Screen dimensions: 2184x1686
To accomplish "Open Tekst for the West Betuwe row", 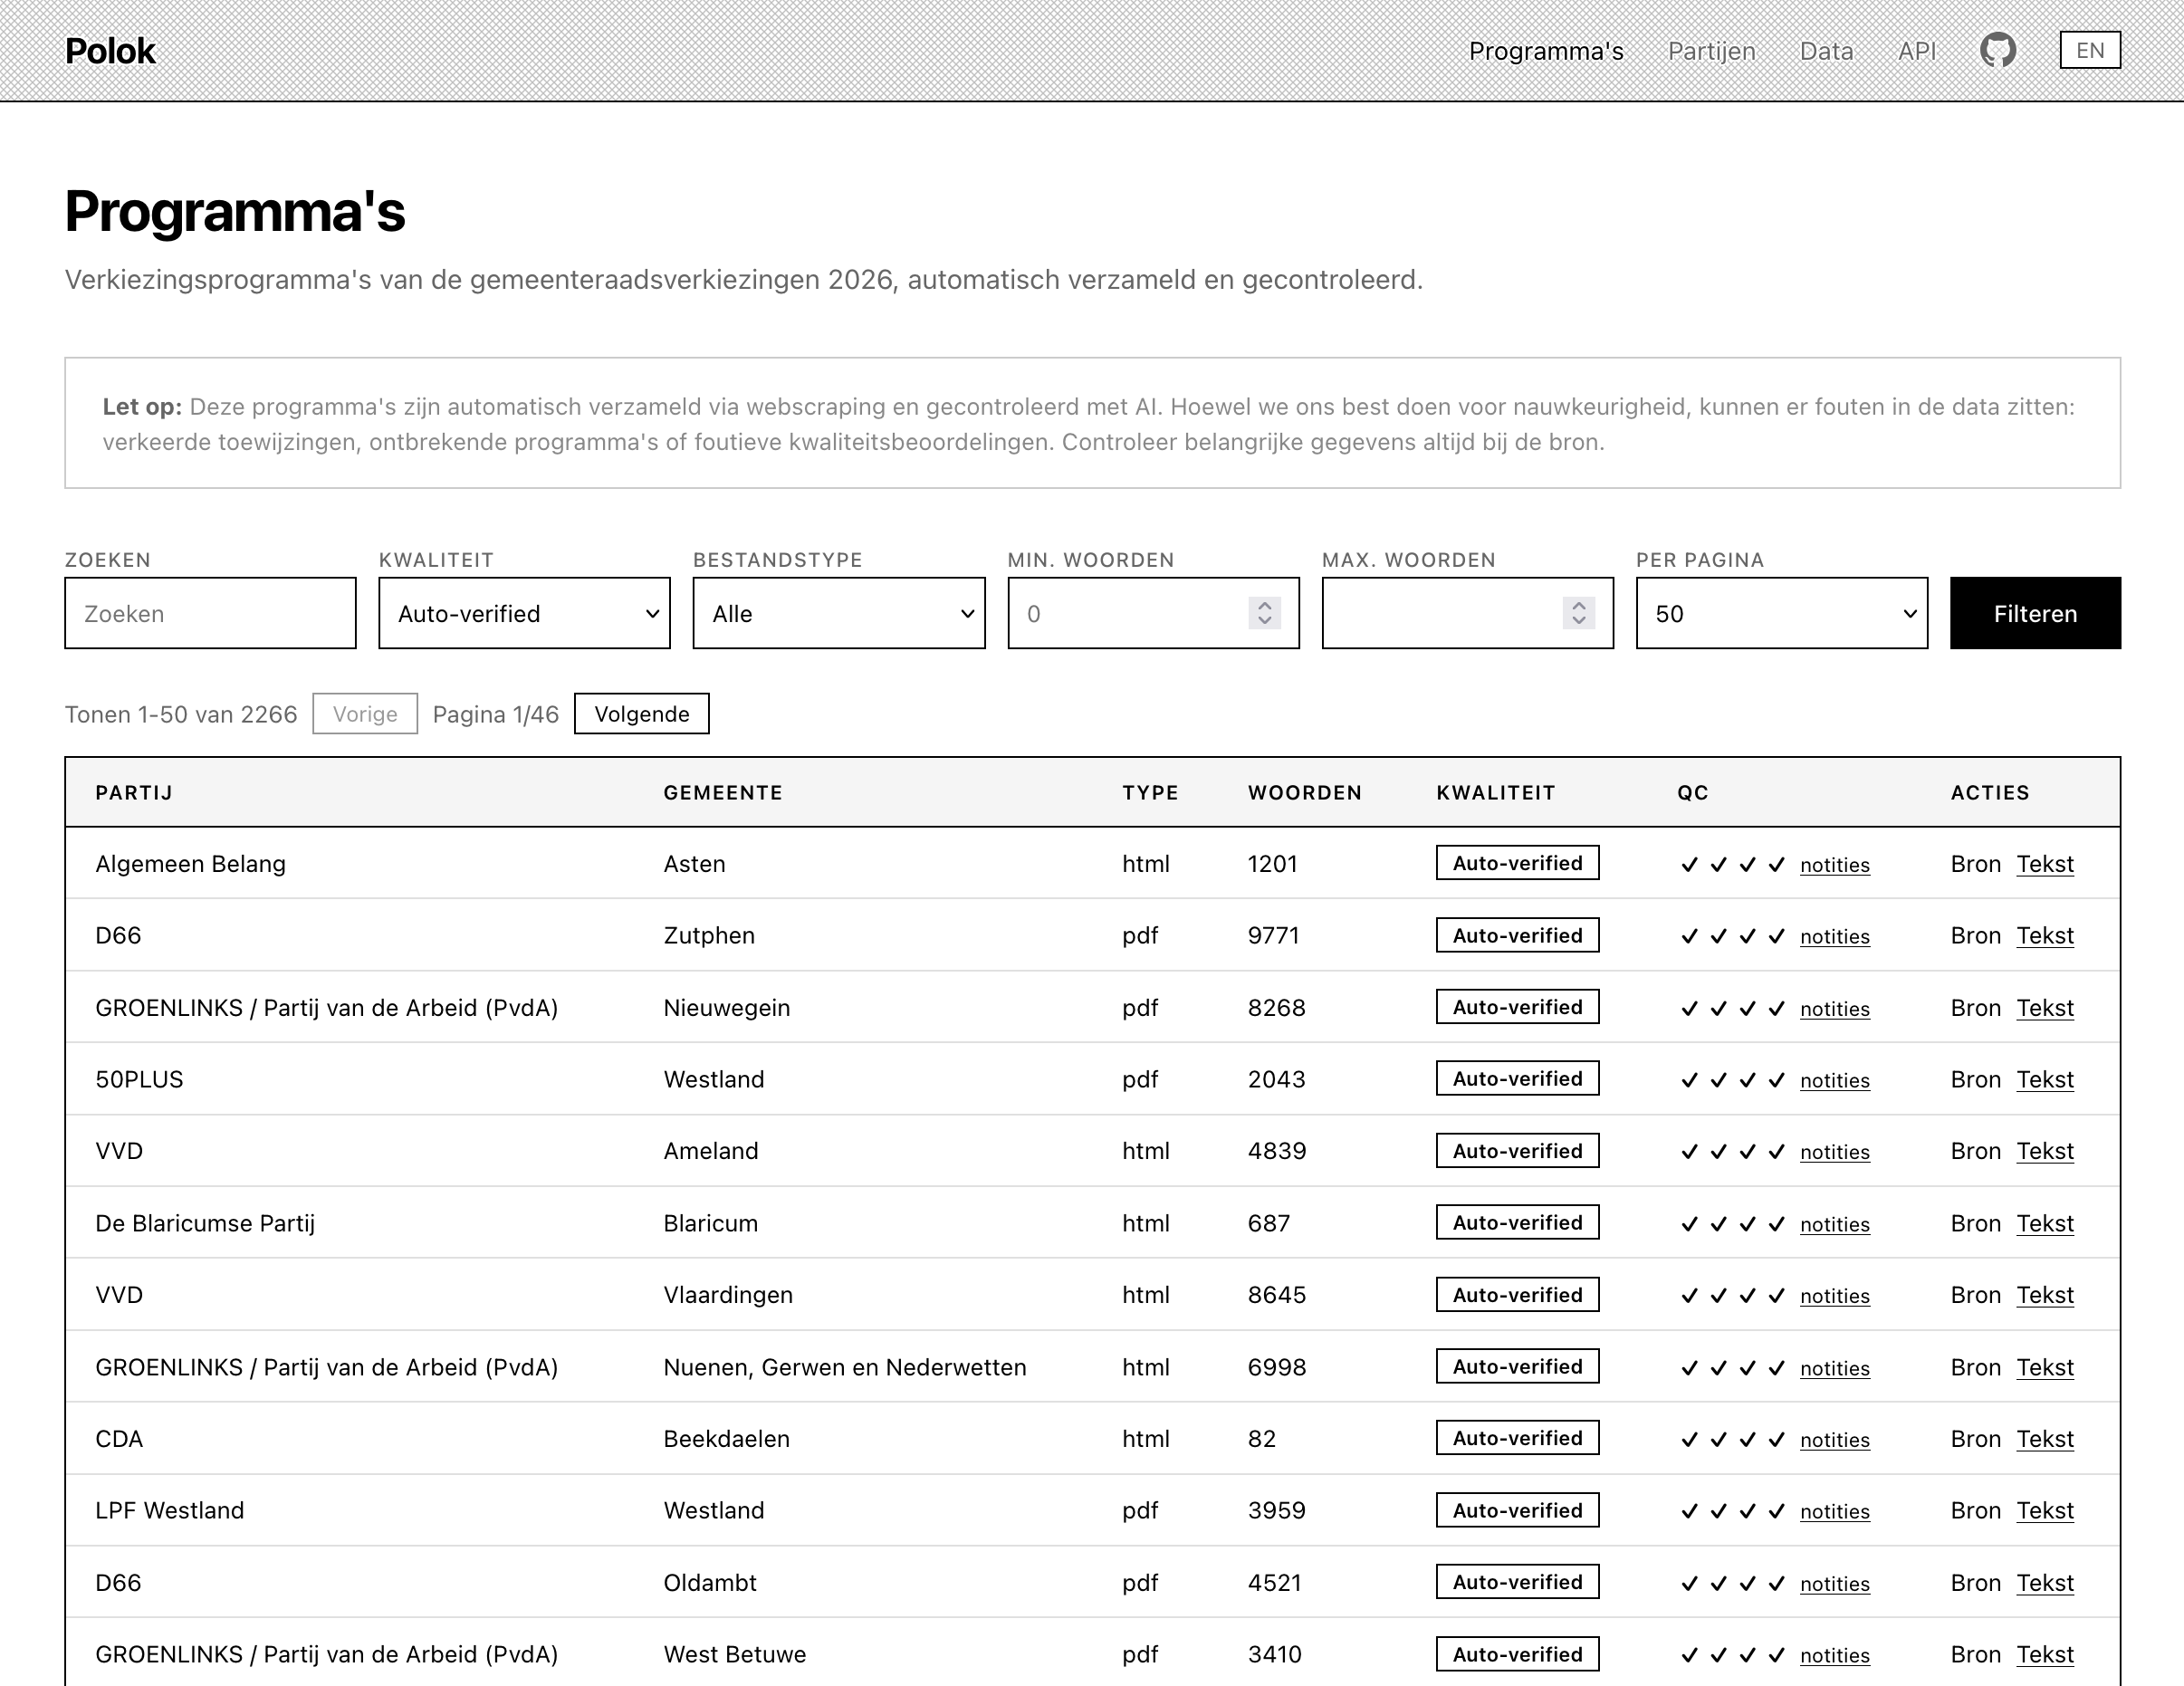I will (2045, 1655).
